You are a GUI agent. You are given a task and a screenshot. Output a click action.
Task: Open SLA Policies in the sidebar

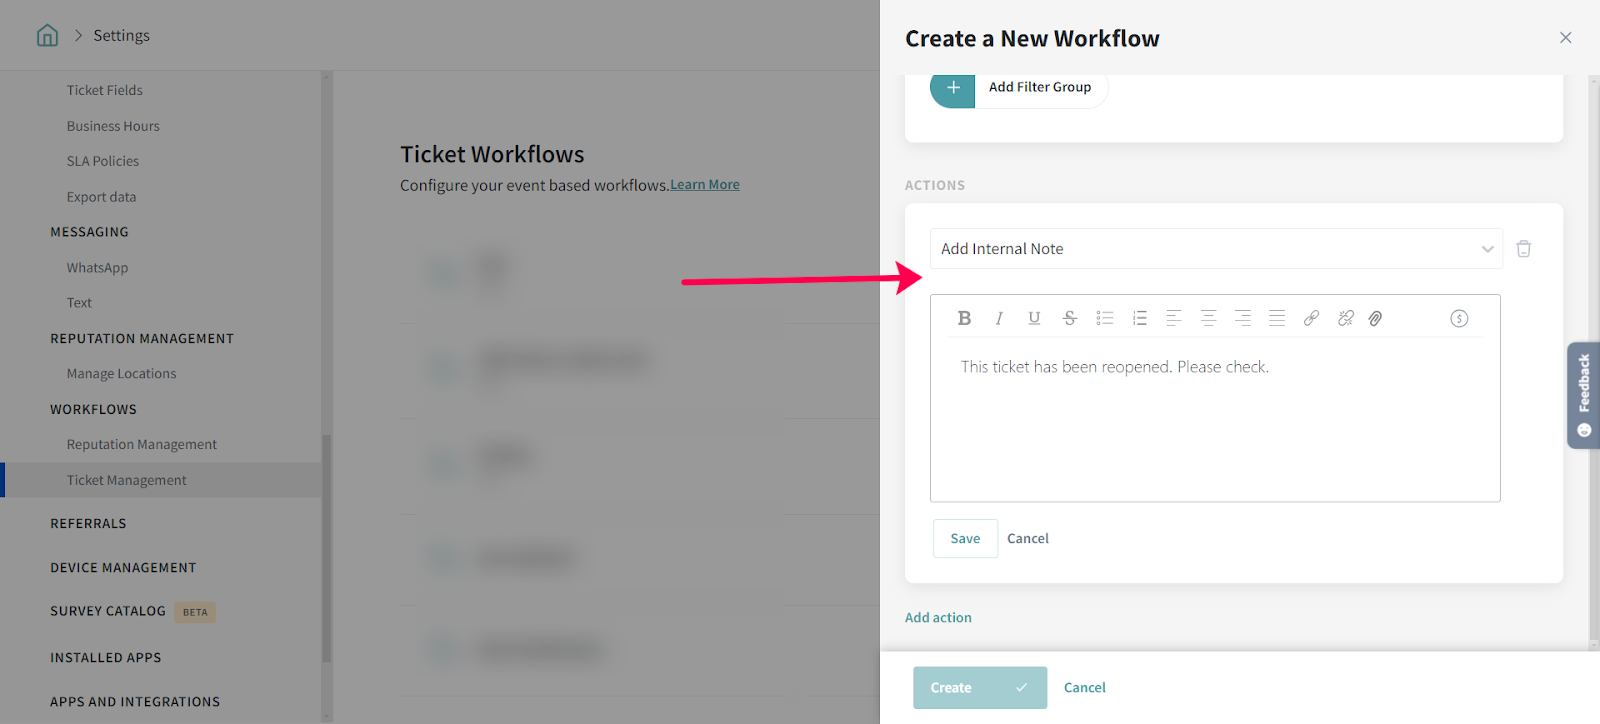click(103, 161)
